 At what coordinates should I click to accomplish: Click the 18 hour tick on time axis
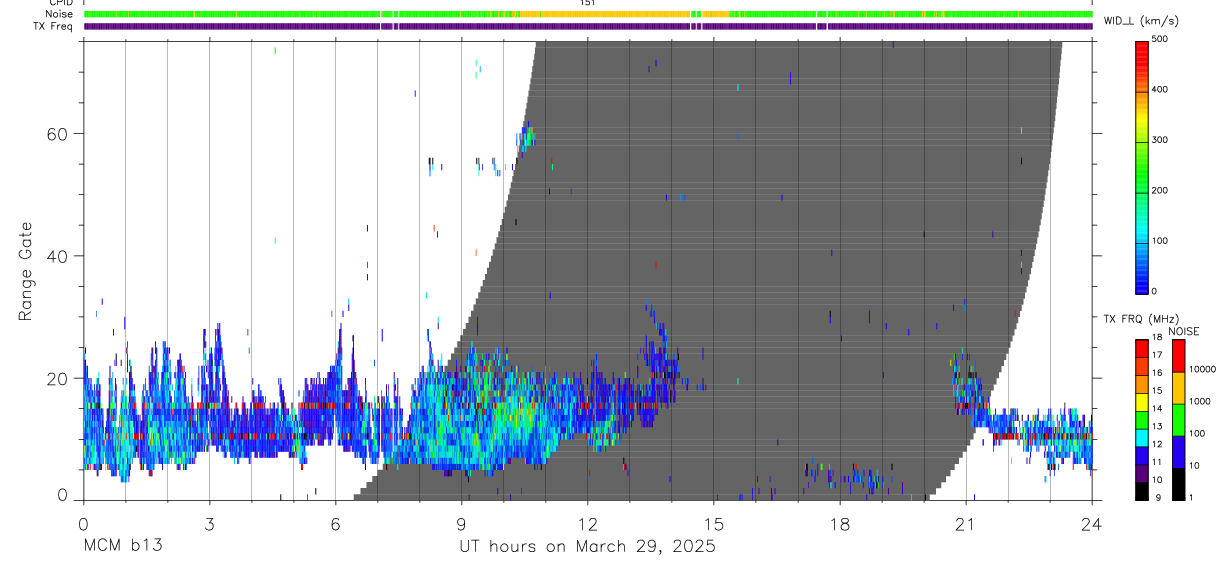[x=840, y=523]
